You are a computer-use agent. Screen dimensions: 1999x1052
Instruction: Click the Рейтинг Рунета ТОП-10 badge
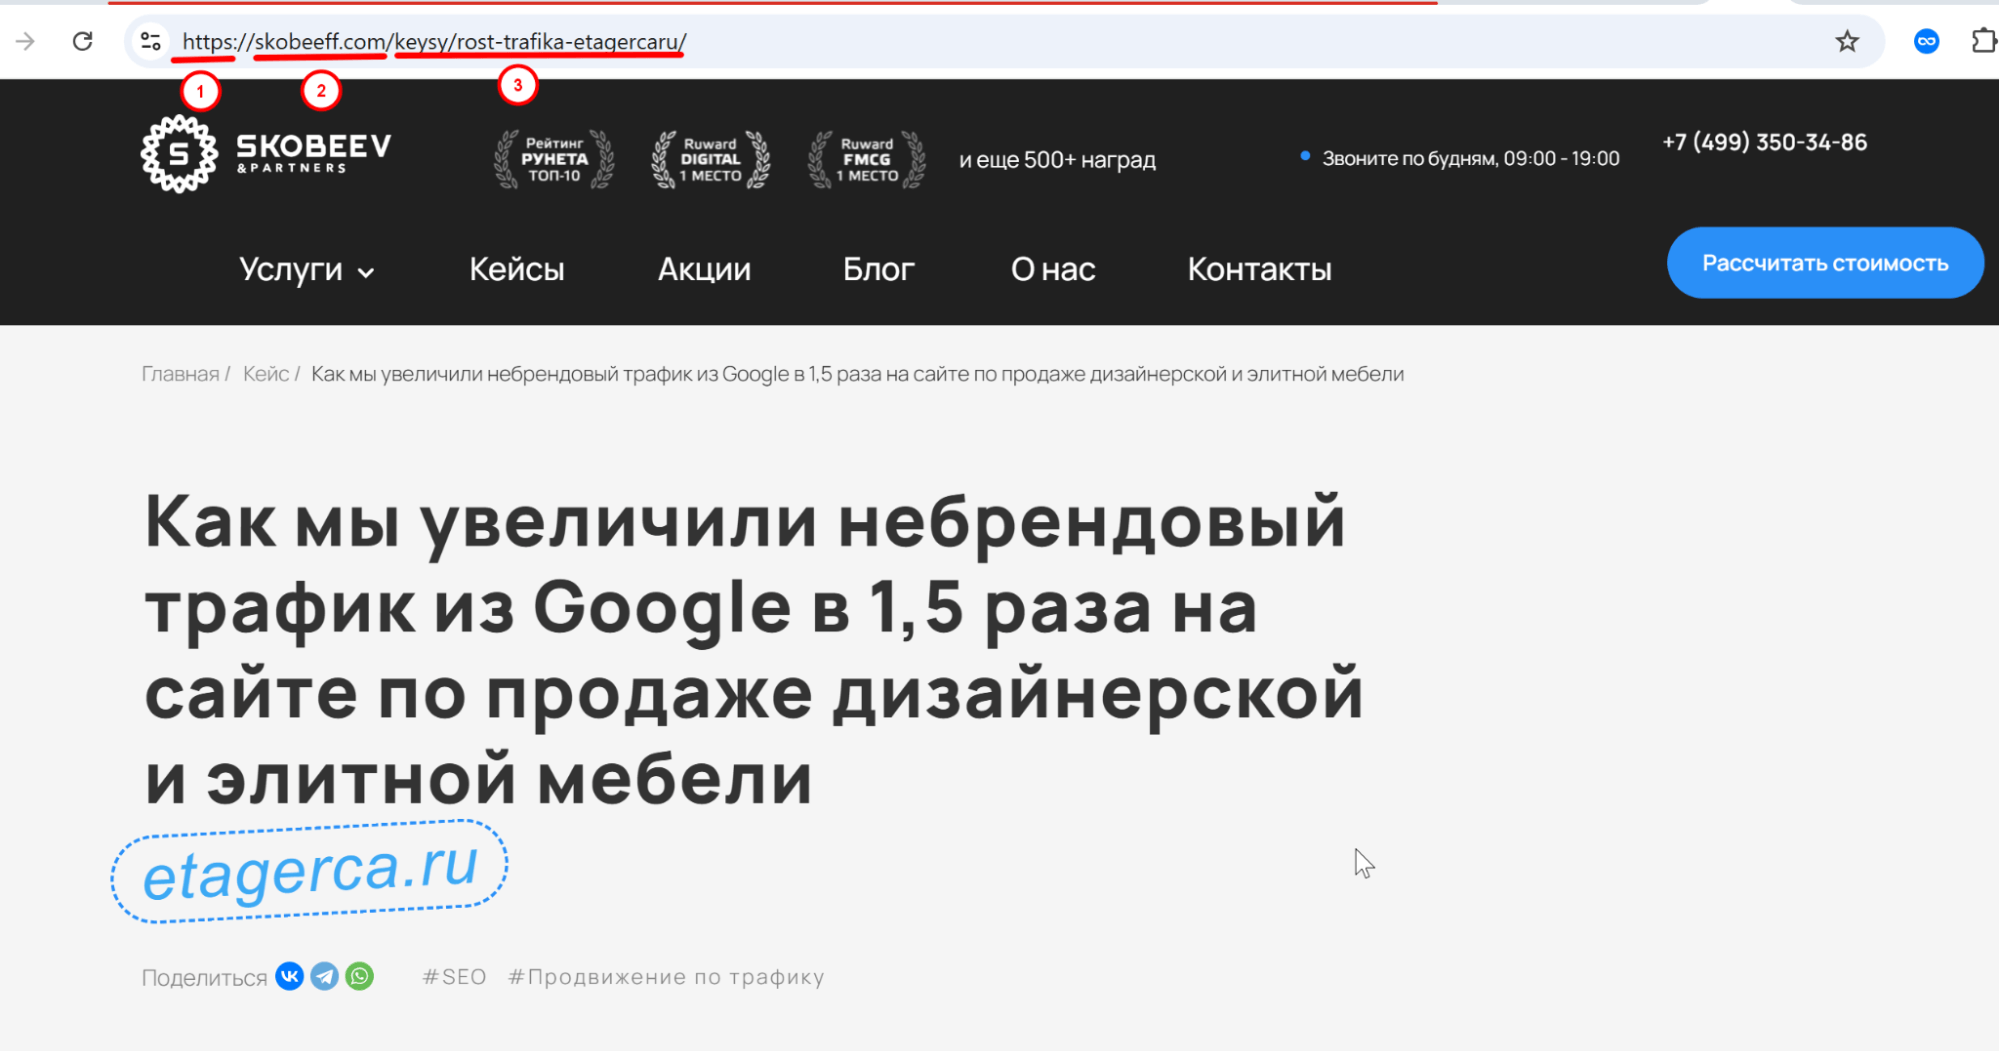point(554,159)
